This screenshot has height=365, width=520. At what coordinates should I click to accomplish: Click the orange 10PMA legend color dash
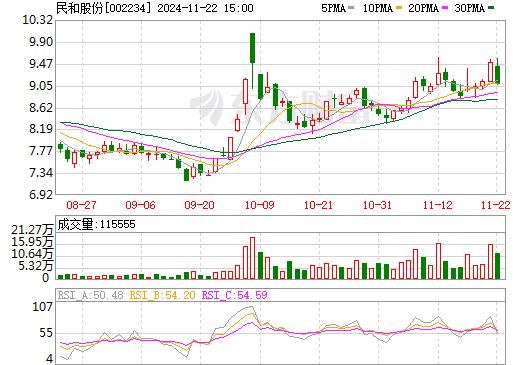(x=399, y=8)
